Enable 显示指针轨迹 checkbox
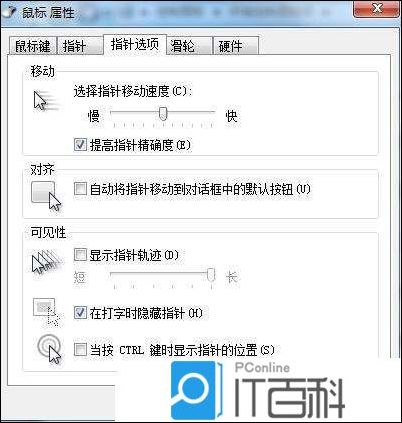The height and width of the screenshot is (423, 402). click(x=80, y=255)
